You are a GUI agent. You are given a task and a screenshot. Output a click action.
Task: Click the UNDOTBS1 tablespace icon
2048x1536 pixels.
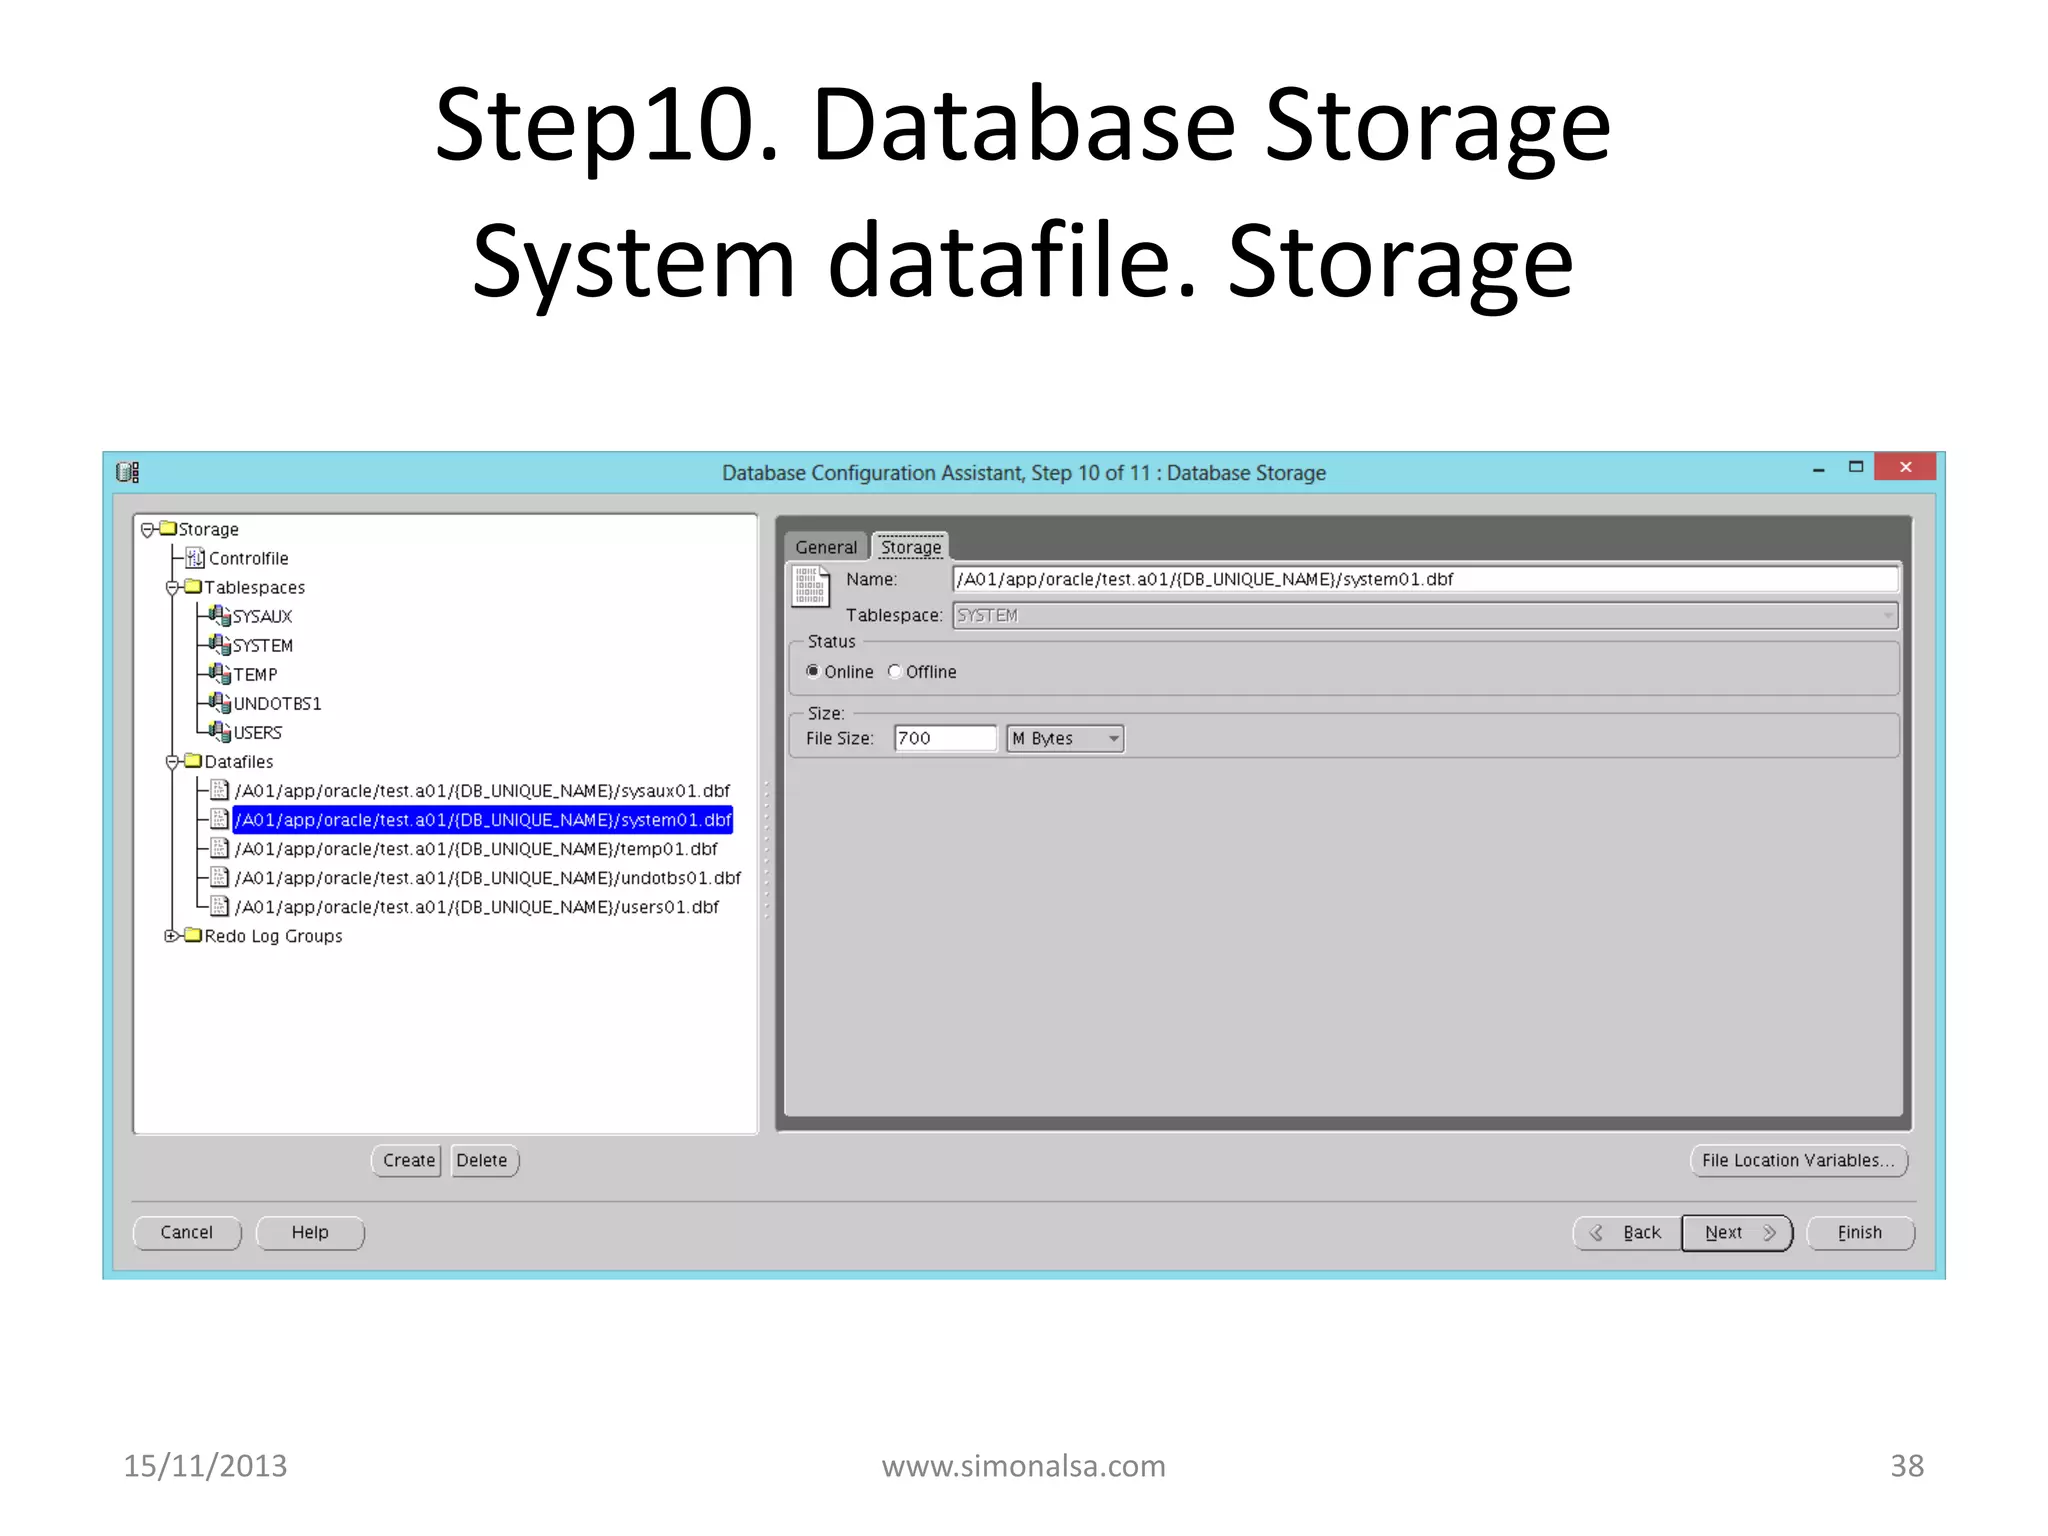(220, 703)
